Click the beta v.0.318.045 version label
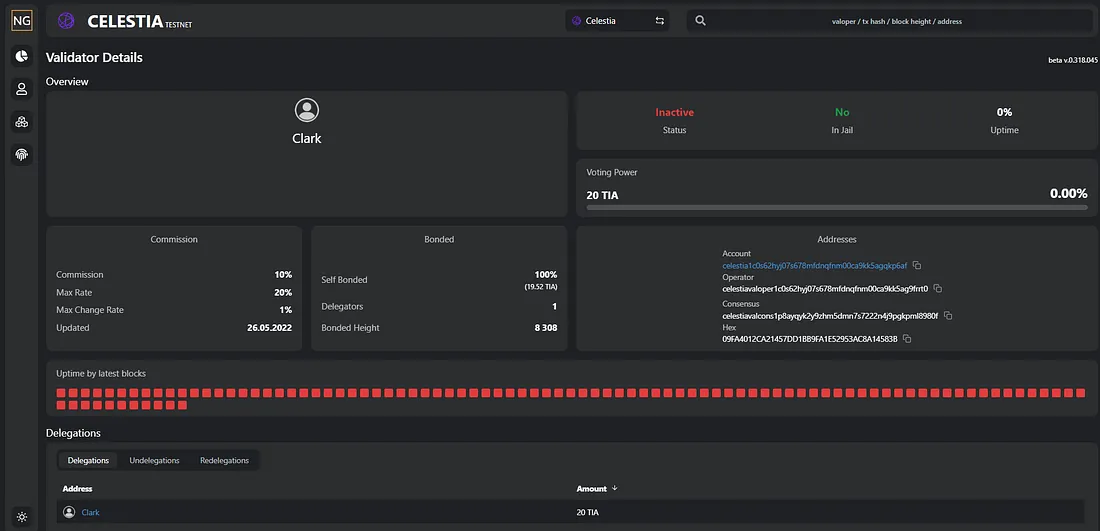 pyautogui.click(x=1073, y=60)
